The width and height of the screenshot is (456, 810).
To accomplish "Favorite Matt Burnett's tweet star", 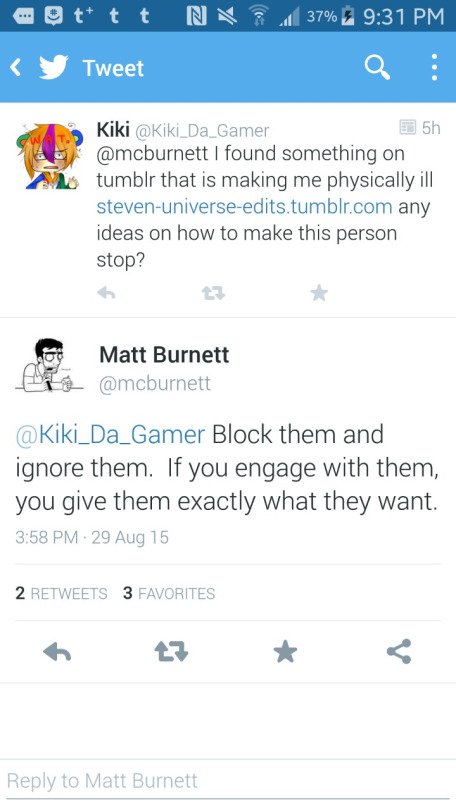I will point(285,652).
